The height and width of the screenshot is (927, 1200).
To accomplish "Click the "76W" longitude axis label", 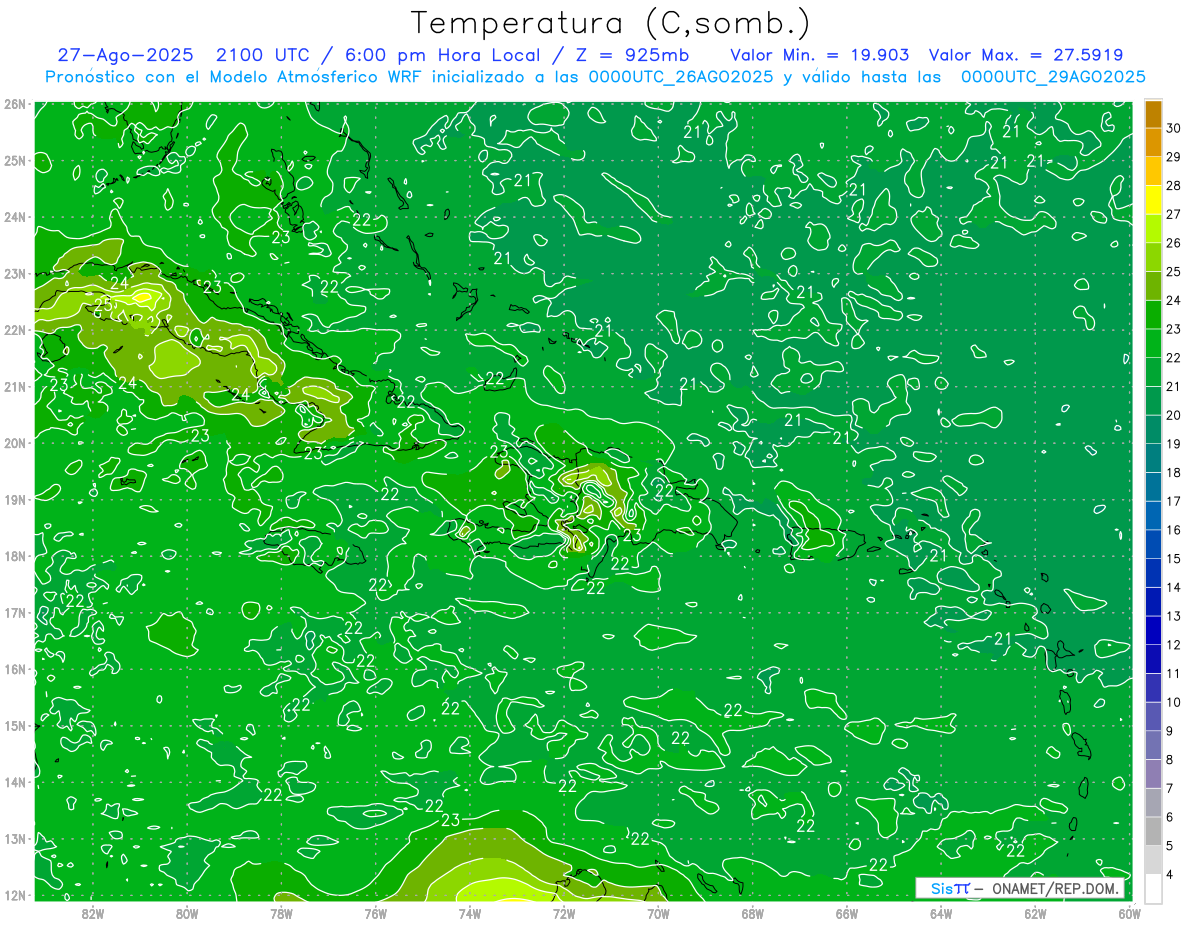I will click(x=376, y=912).
